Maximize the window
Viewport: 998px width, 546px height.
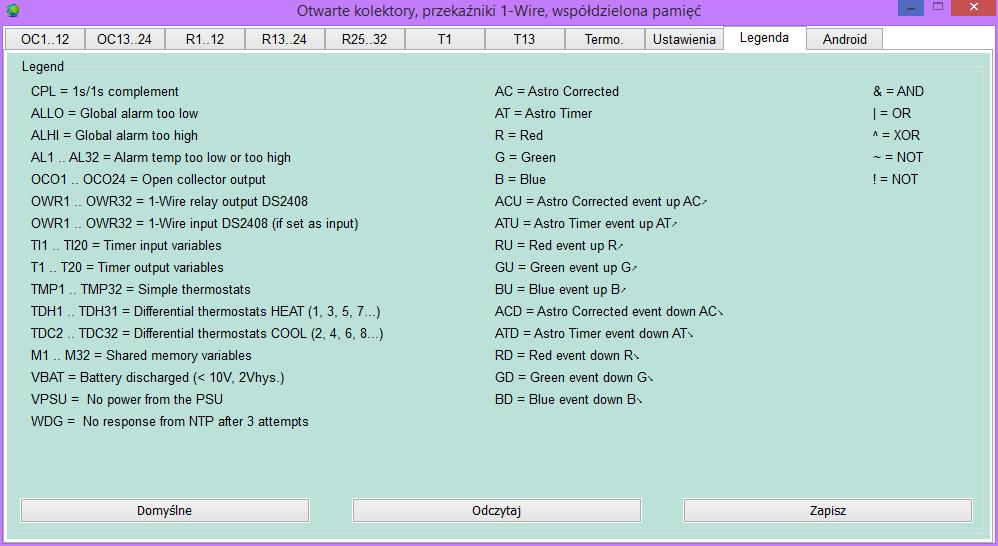coord(938,8)
